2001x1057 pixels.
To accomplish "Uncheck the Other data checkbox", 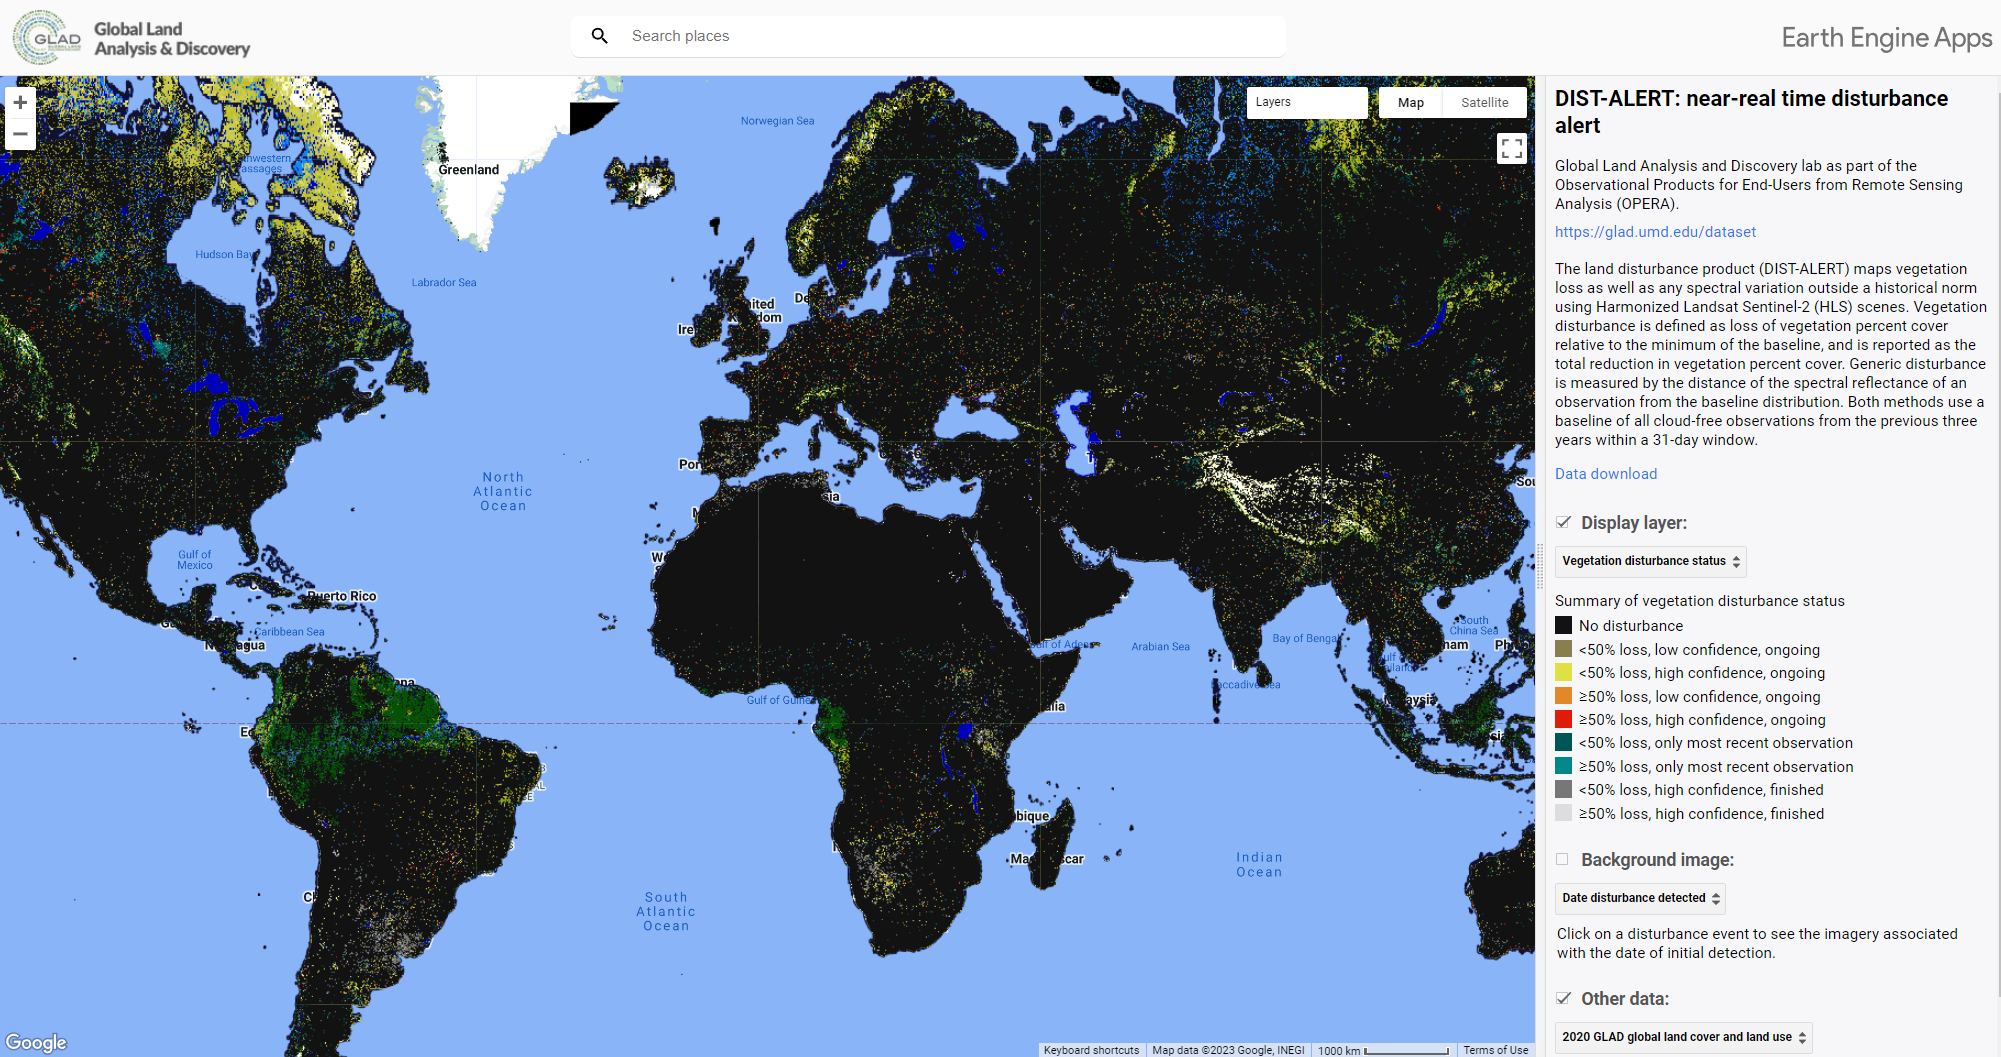I will click(1563, 998).
